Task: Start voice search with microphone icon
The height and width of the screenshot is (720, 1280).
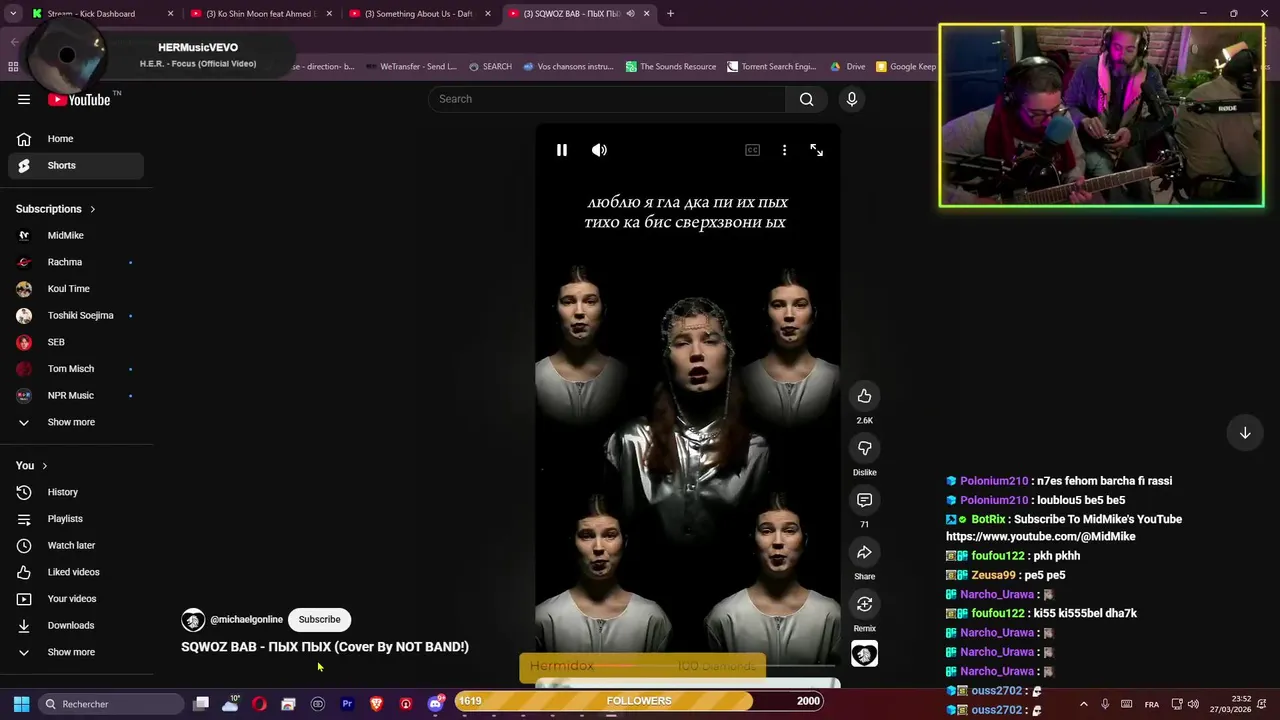Action: click(x=852, y=99)
